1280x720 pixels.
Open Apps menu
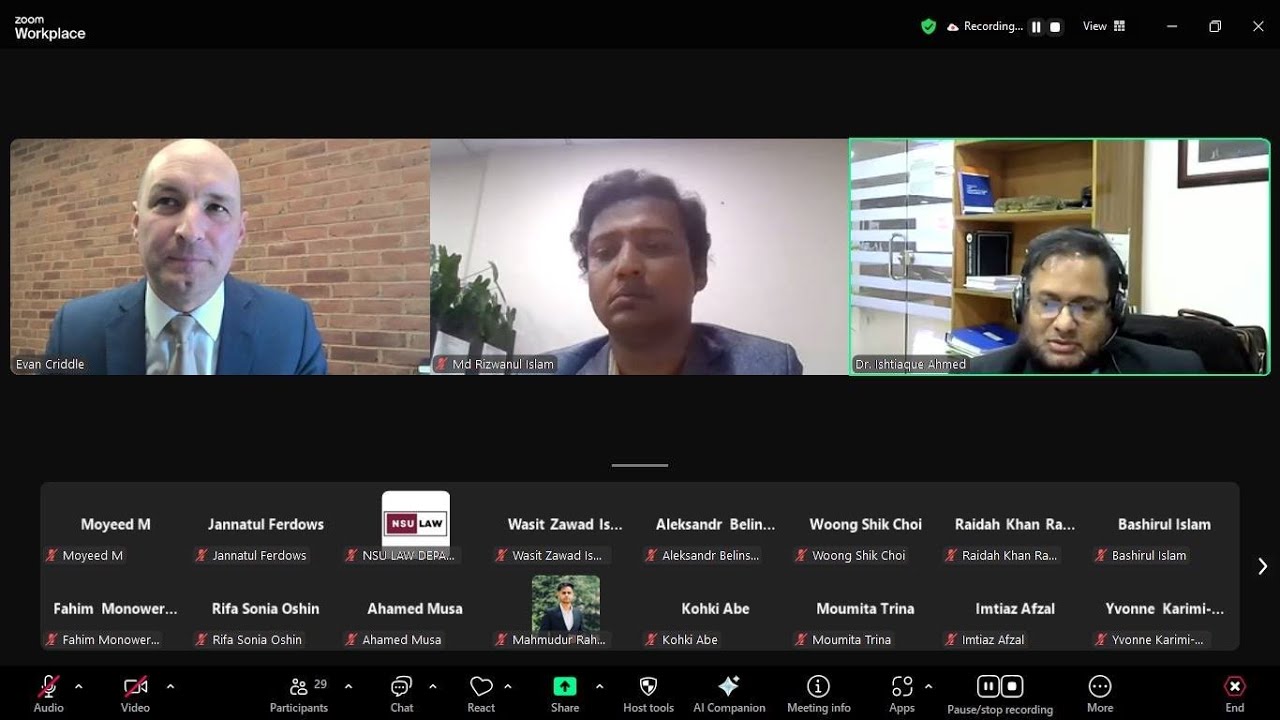(902, 693)
